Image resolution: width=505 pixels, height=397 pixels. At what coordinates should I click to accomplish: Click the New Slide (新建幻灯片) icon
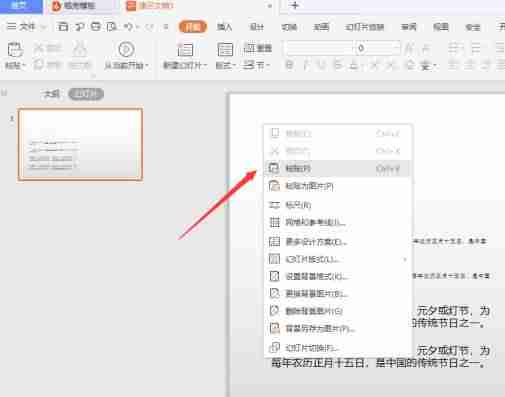tap(185, 50)
